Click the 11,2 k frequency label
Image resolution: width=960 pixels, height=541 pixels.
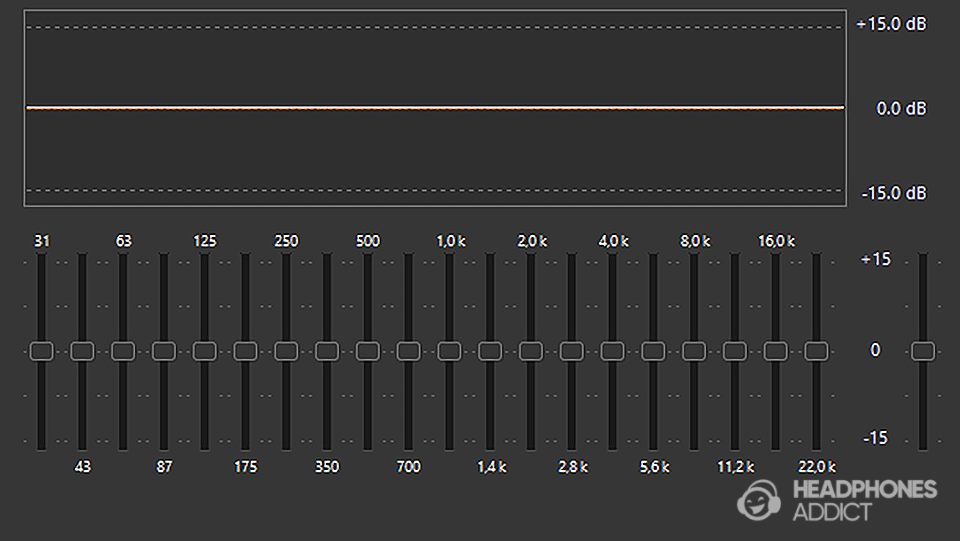click(736, 468)
